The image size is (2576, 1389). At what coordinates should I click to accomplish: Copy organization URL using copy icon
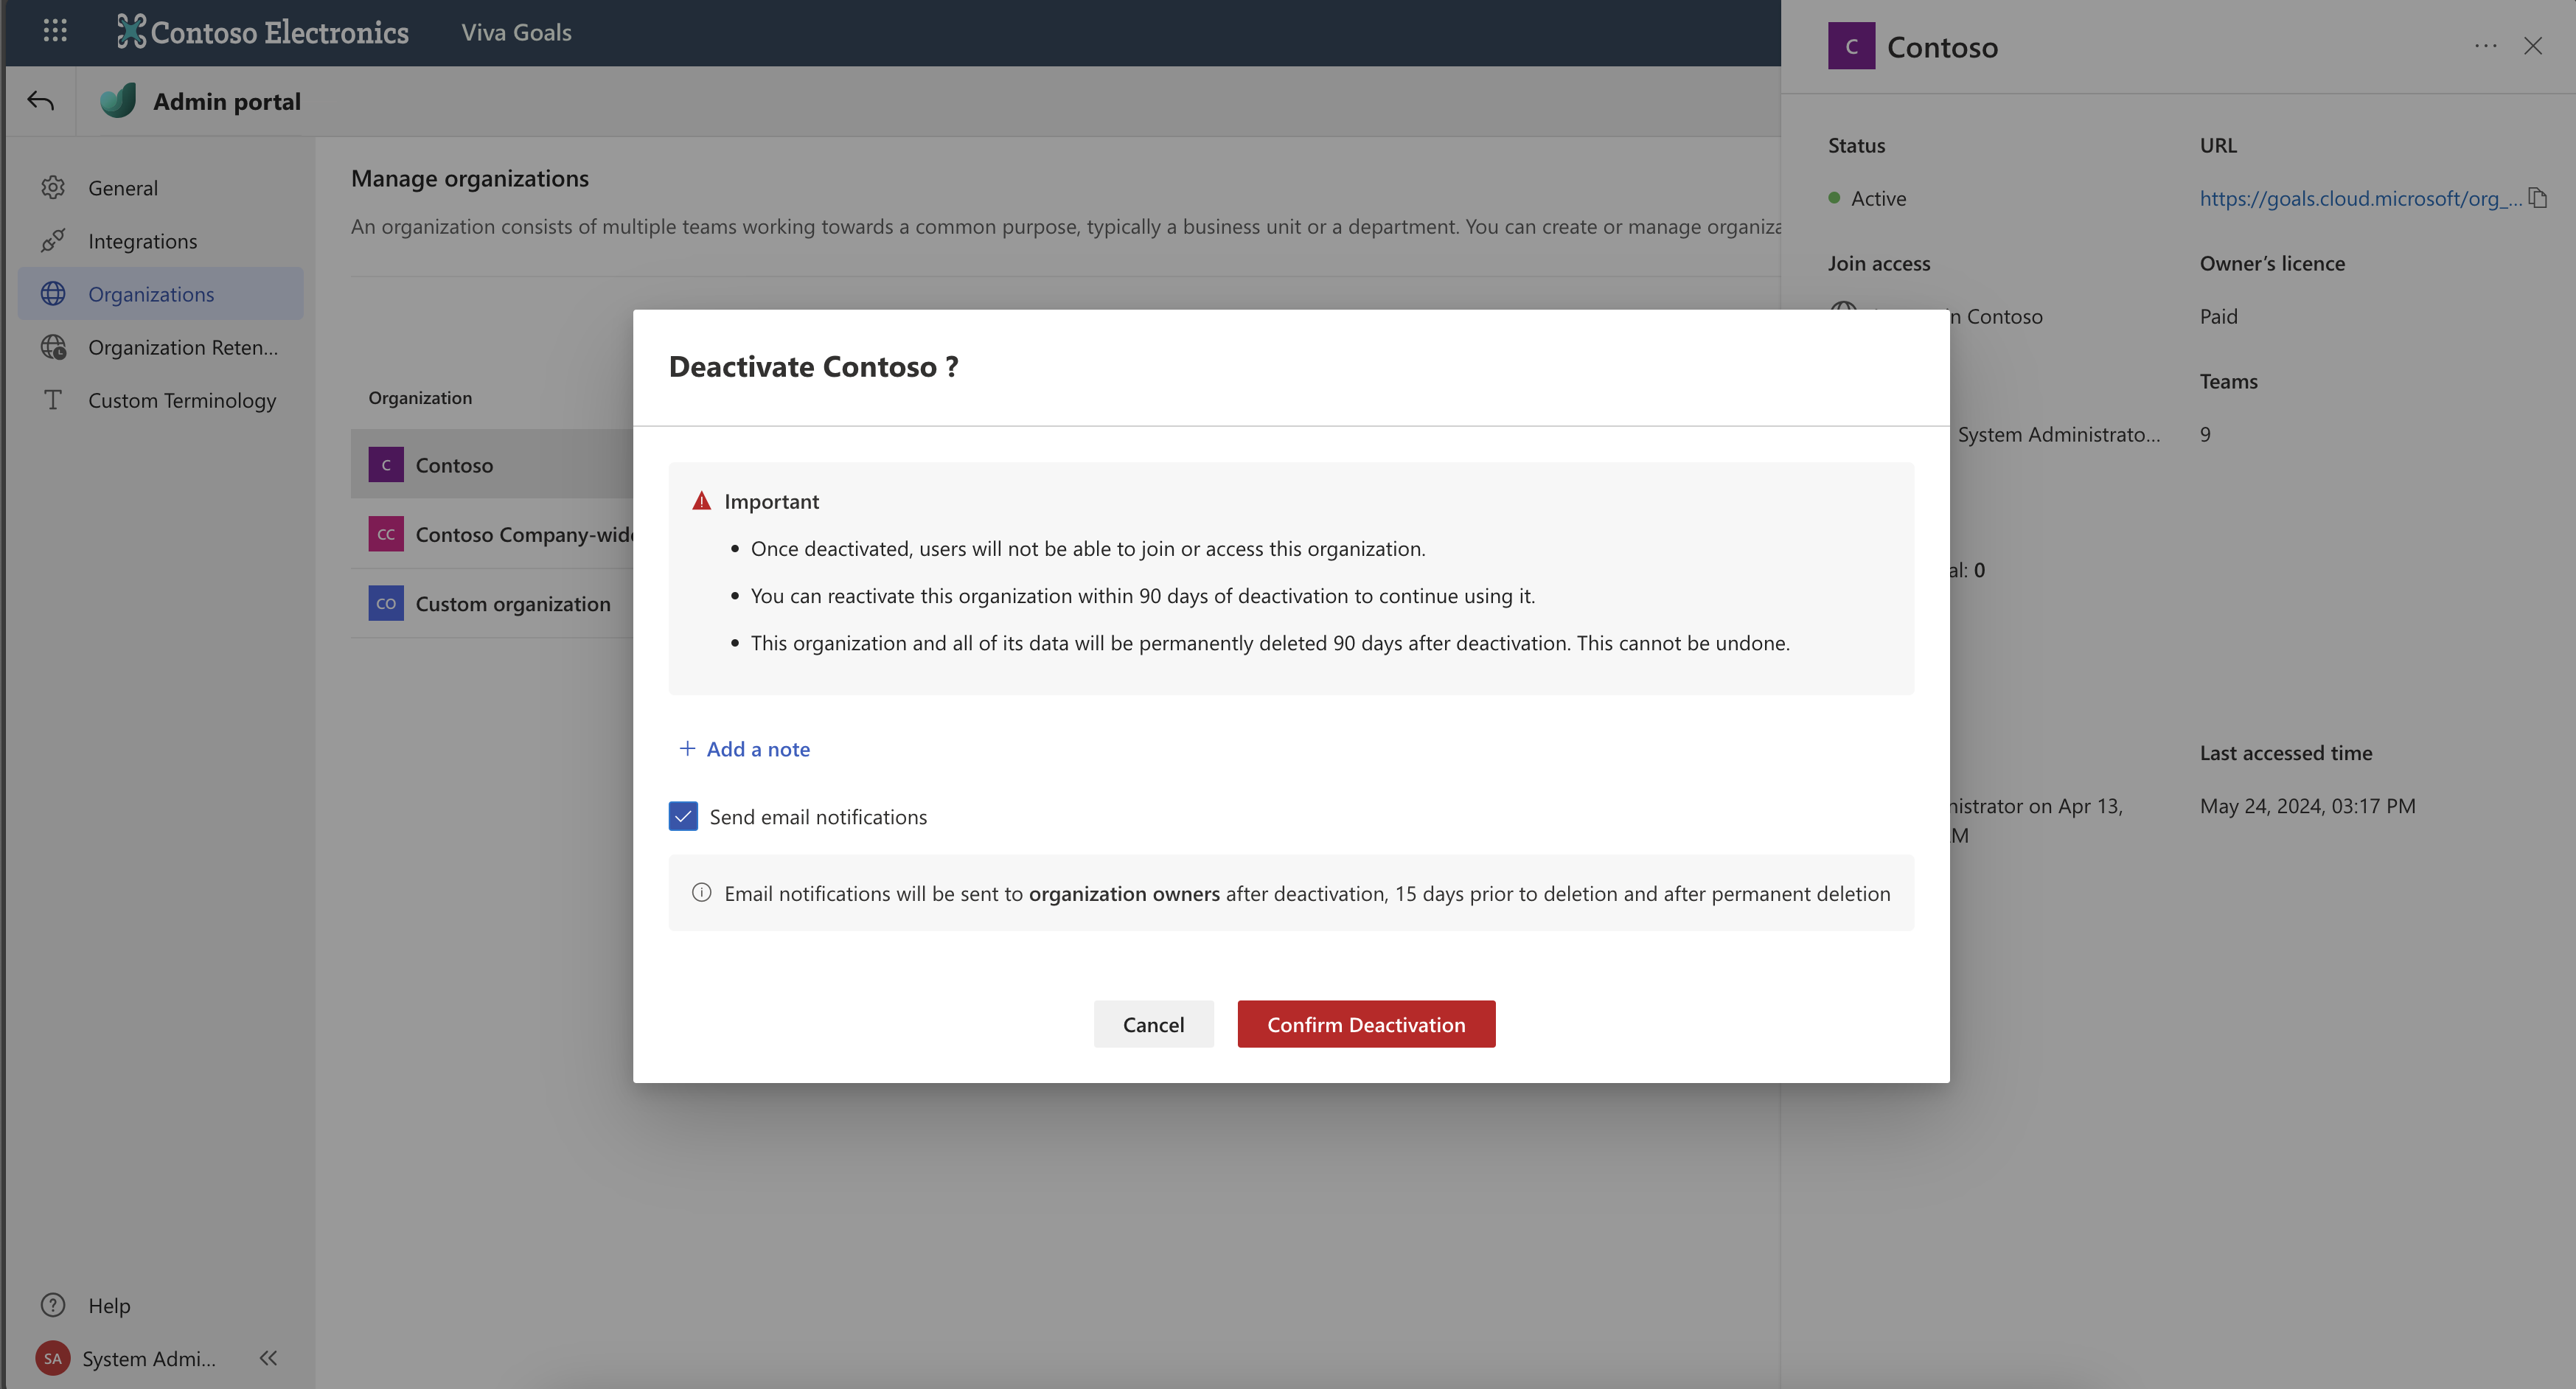coord(2538,197)
